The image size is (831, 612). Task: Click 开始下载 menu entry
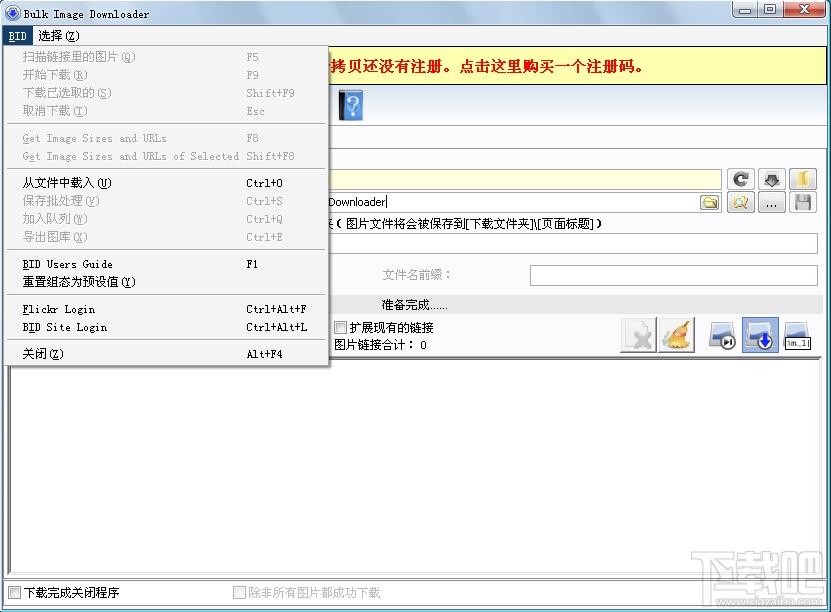tap(167, 75)
